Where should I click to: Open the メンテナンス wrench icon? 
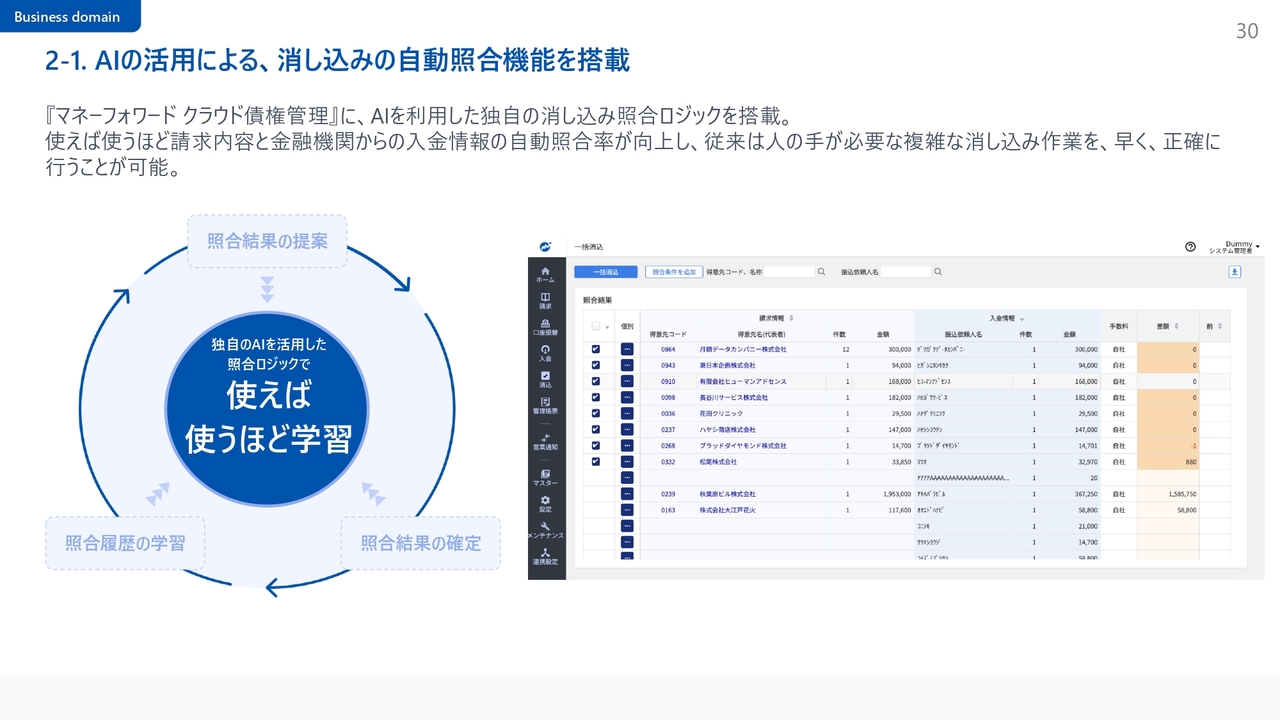coord(545,530)
